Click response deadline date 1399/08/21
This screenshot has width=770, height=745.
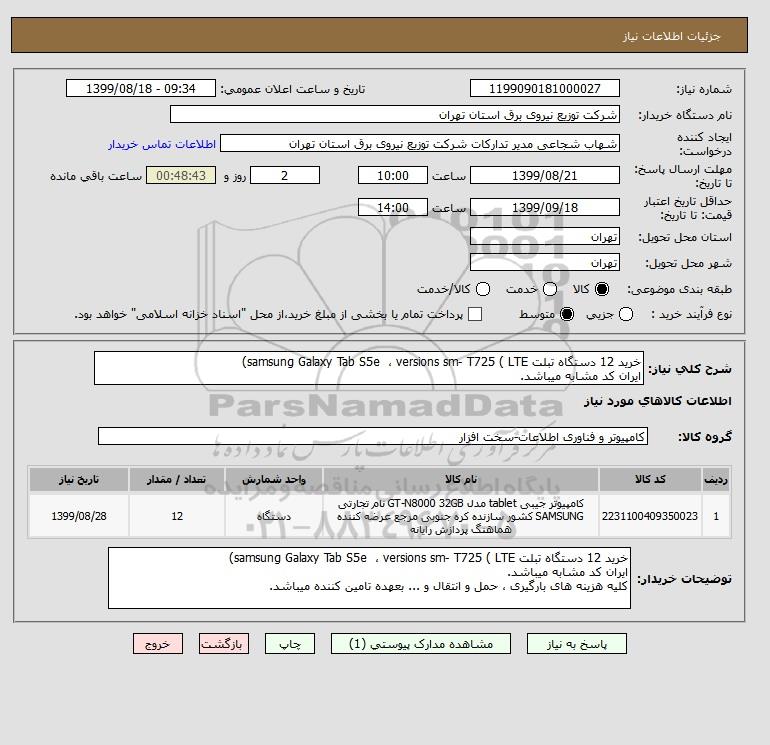[x=545, y=175]
